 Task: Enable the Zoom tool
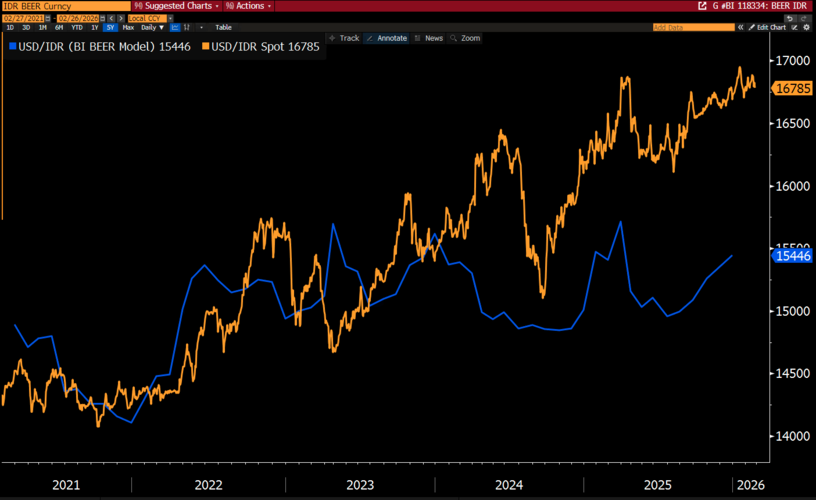(x=465, y=38)
